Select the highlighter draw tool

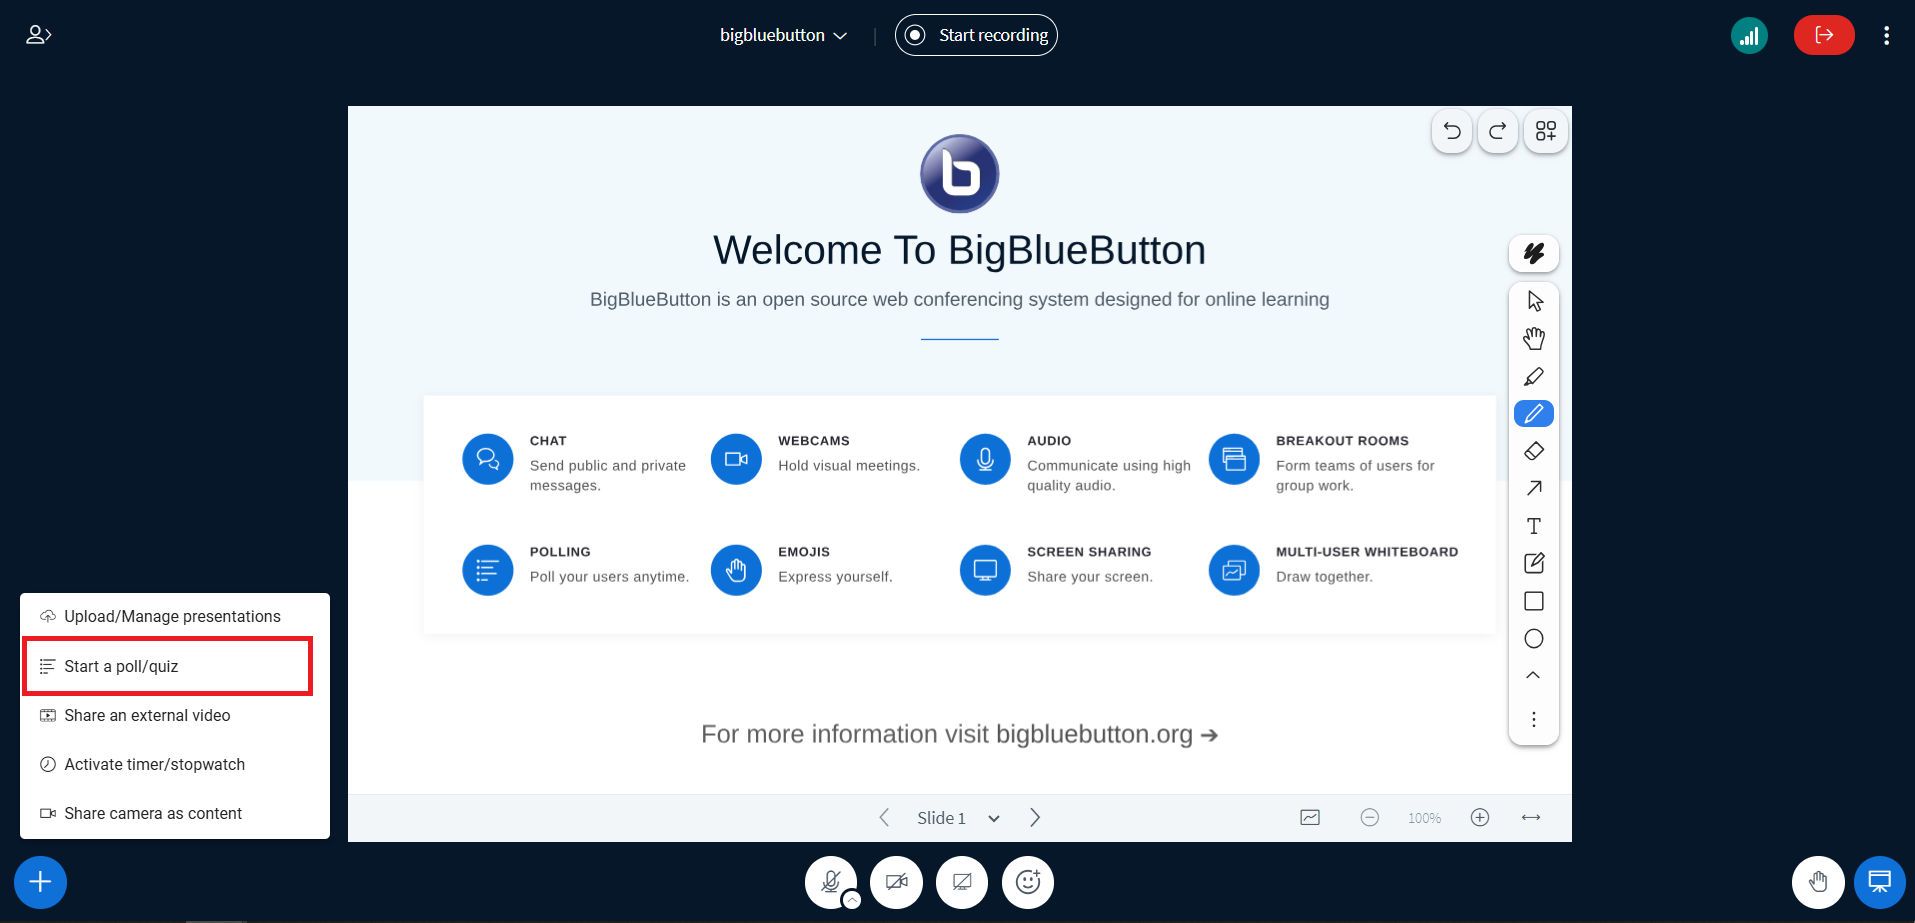point(1534,376)
